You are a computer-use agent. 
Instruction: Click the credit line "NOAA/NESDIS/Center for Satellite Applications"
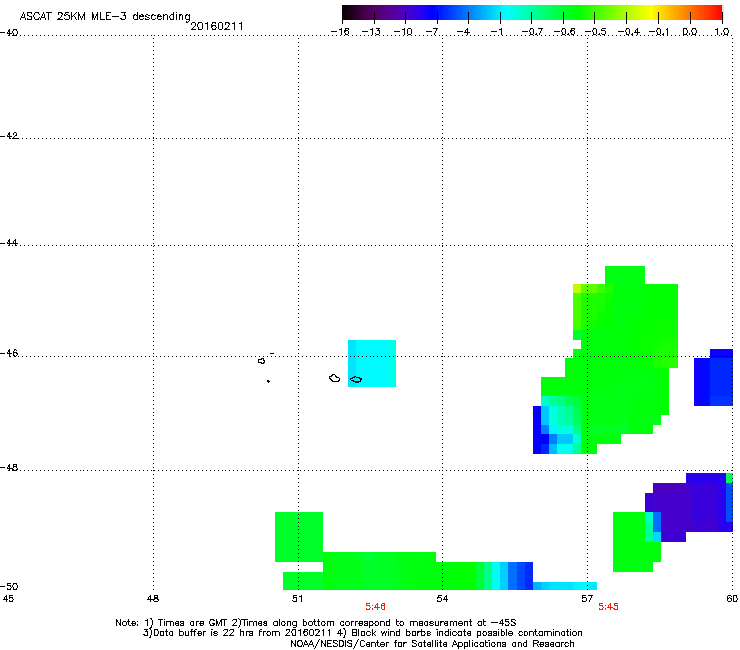click(432, 644)
